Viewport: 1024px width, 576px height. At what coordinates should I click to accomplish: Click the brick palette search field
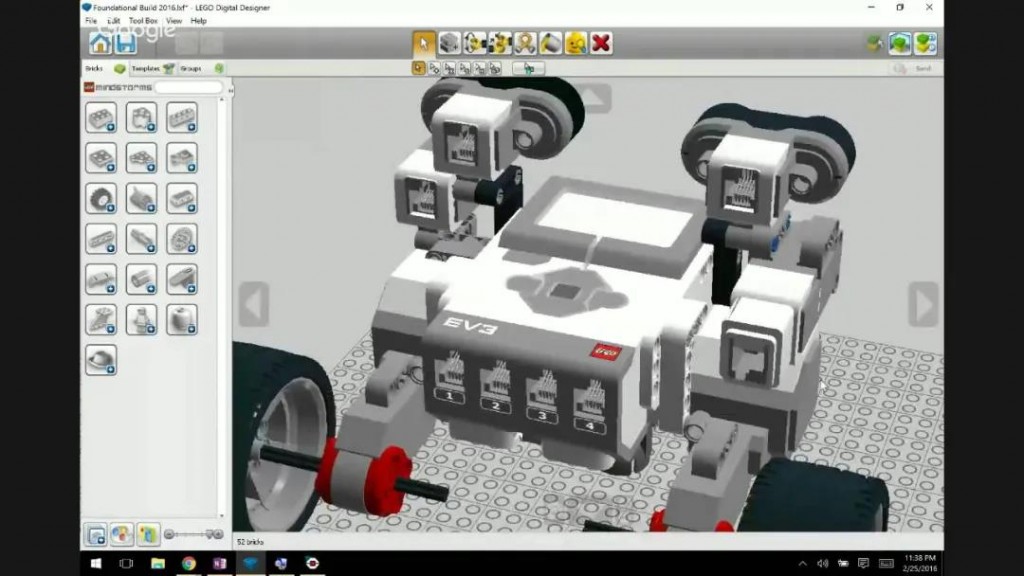[x=189, y=88]
